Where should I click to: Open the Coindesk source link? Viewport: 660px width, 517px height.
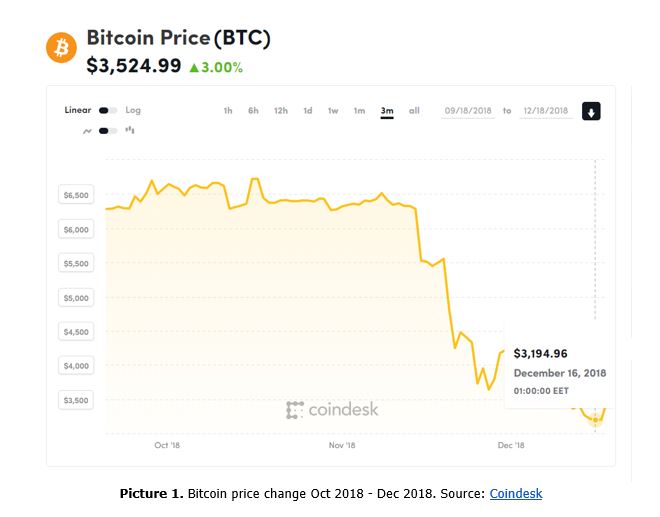(516, 493)
